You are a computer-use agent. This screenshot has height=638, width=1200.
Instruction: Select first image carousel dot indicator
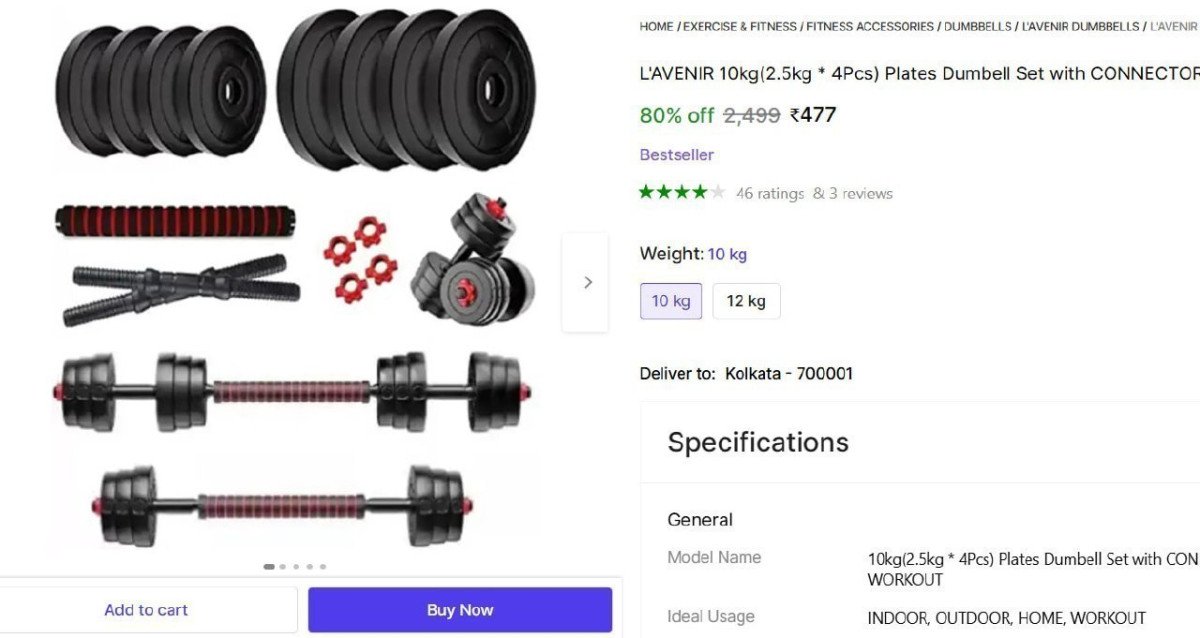point(269,566)
